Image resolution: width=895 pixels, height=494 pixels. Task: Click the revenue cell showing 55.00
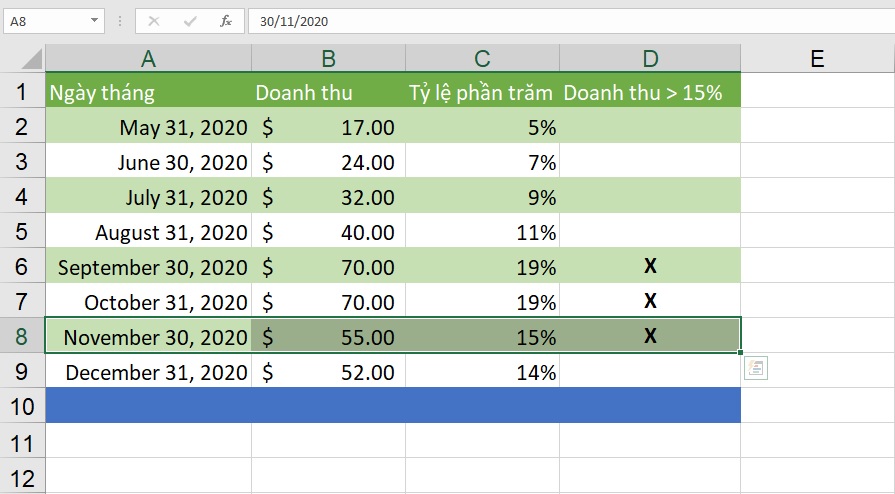coord(328,336)
